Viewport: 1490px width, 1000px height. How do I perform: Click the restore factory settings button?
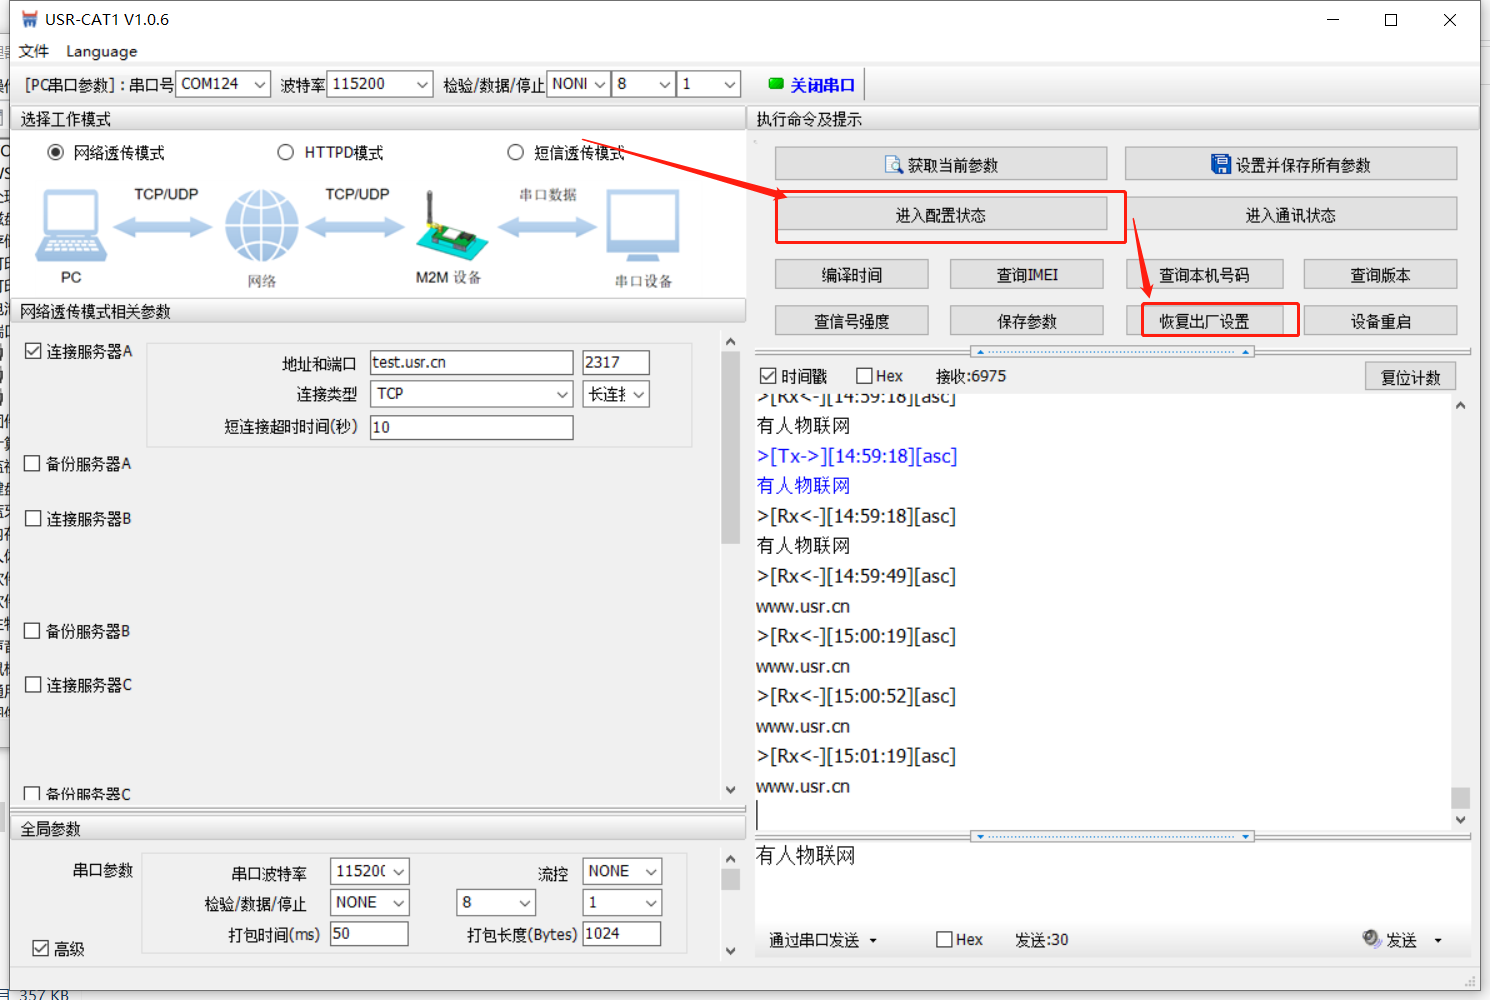(1203, 321)
